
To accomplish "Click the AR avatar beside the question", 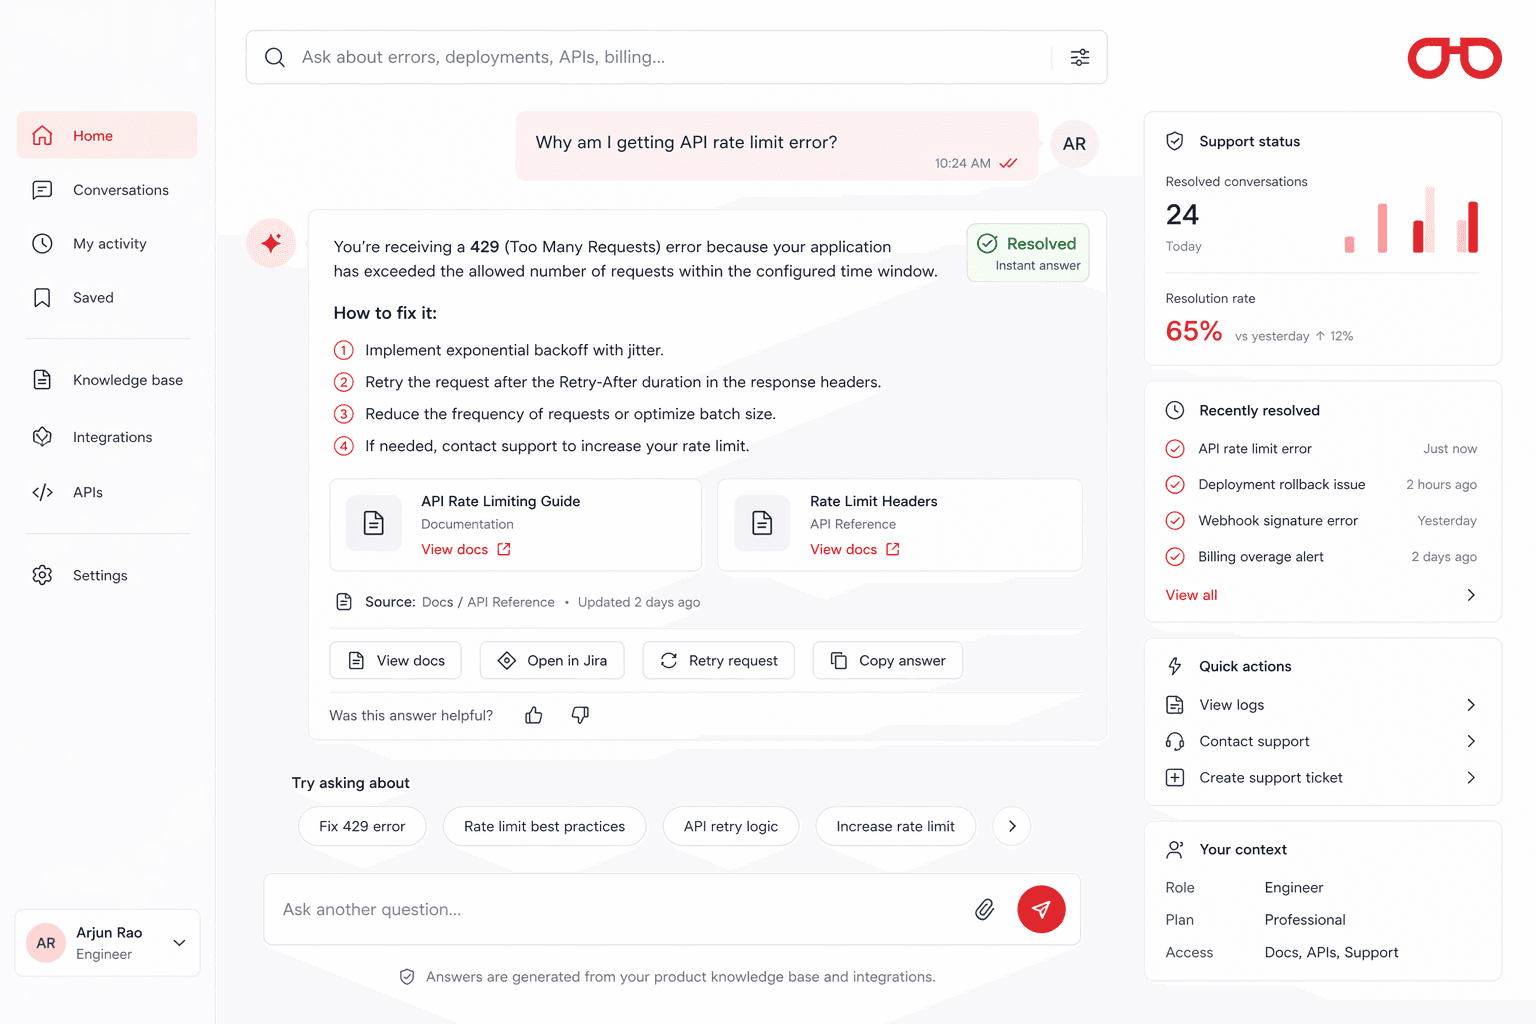I will (1075, 144).
